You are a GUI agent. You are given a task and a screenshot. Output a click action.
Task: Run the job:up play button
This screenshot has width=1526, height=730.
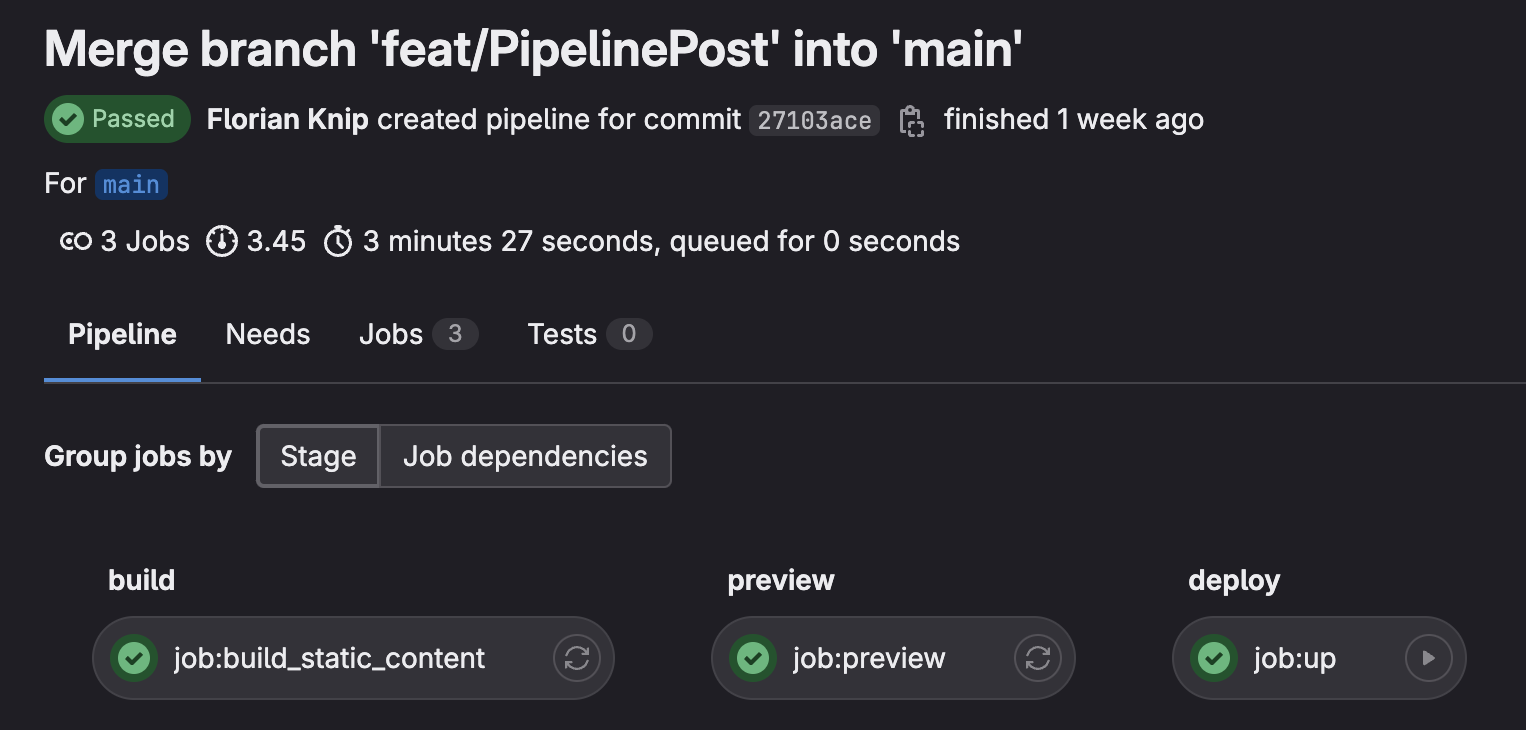1429,658
